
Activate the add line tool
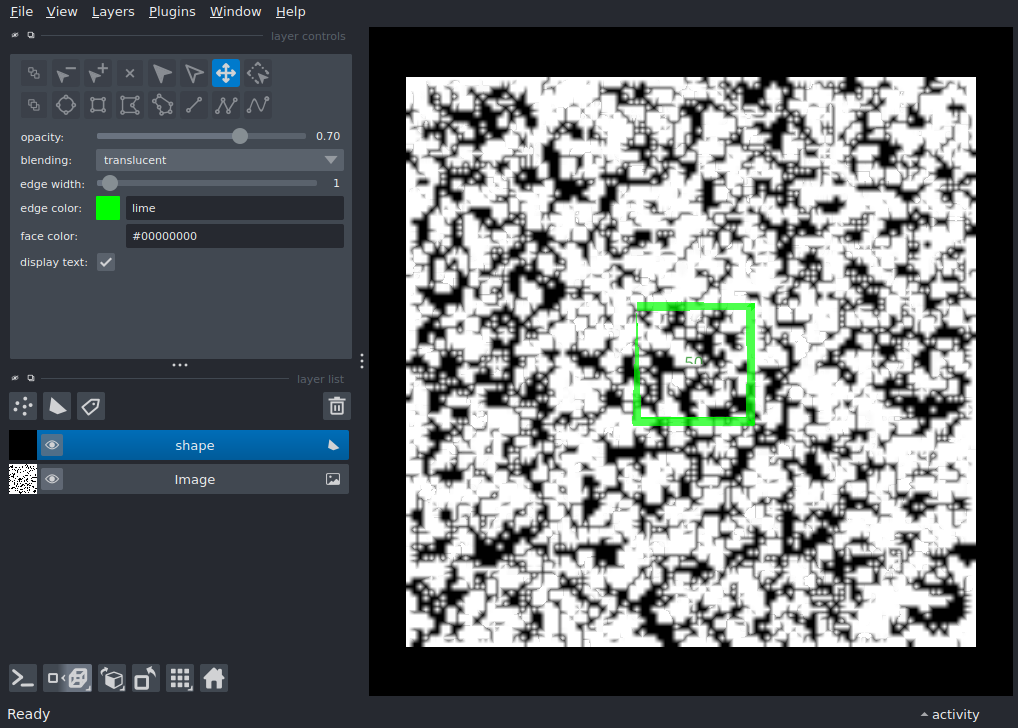[x=194, y=105]
